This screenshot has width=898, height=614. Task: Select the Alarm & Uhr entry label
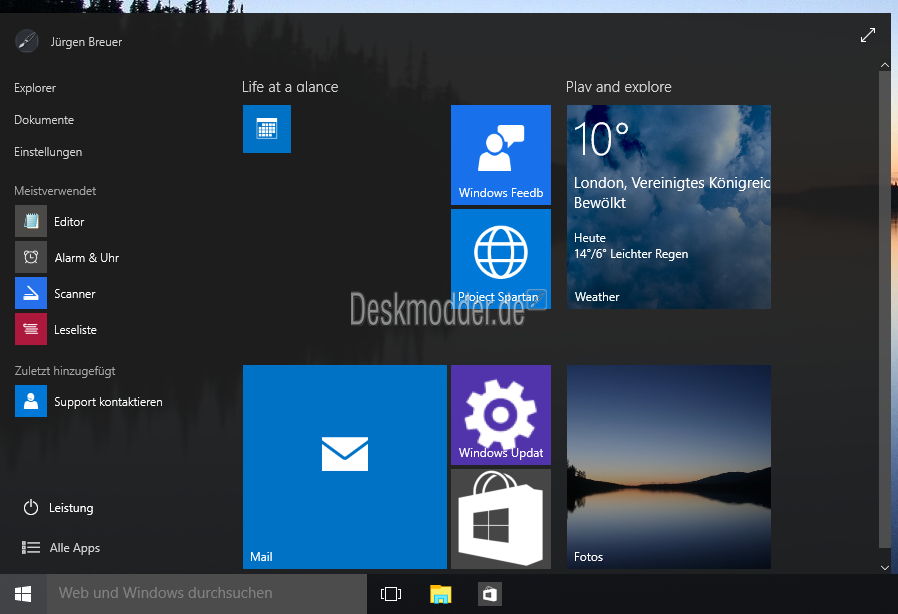click(86, 258)
